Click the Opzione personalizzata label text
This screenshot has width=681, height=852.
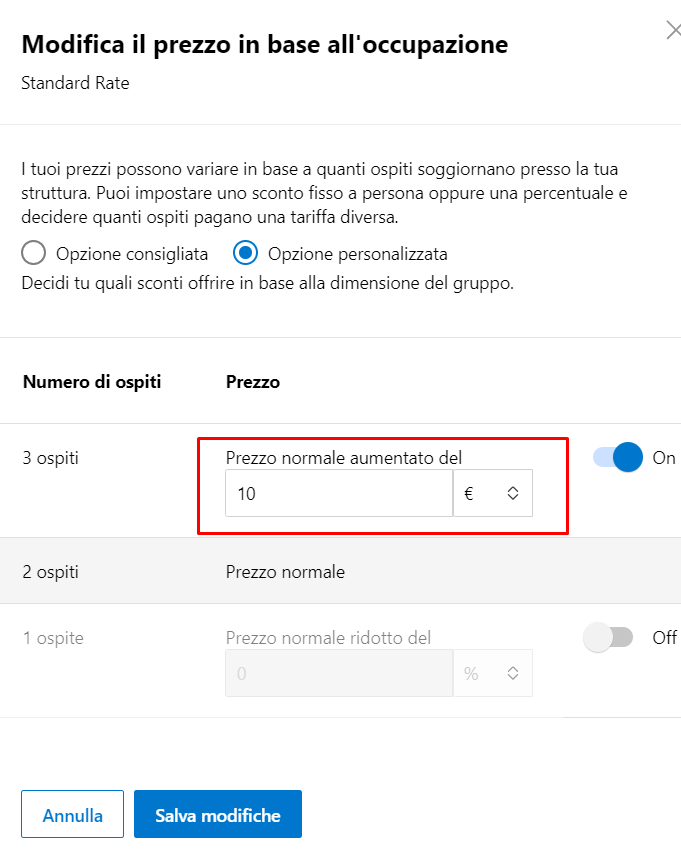[358, 254]
